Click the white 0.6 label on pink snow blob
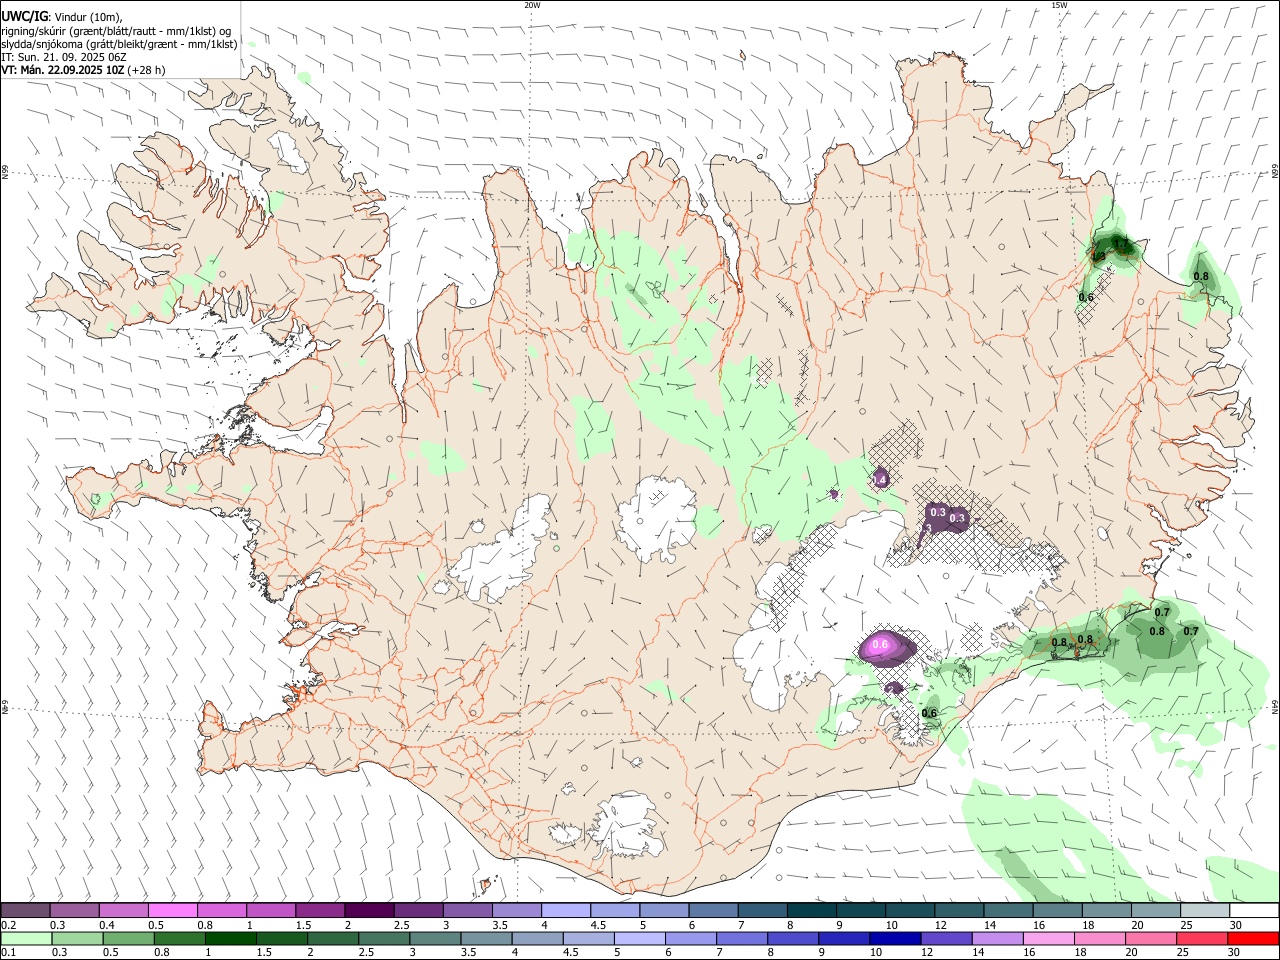This screenshot has width=1280, height=960. pyautogui.click(x=880, y=645)
